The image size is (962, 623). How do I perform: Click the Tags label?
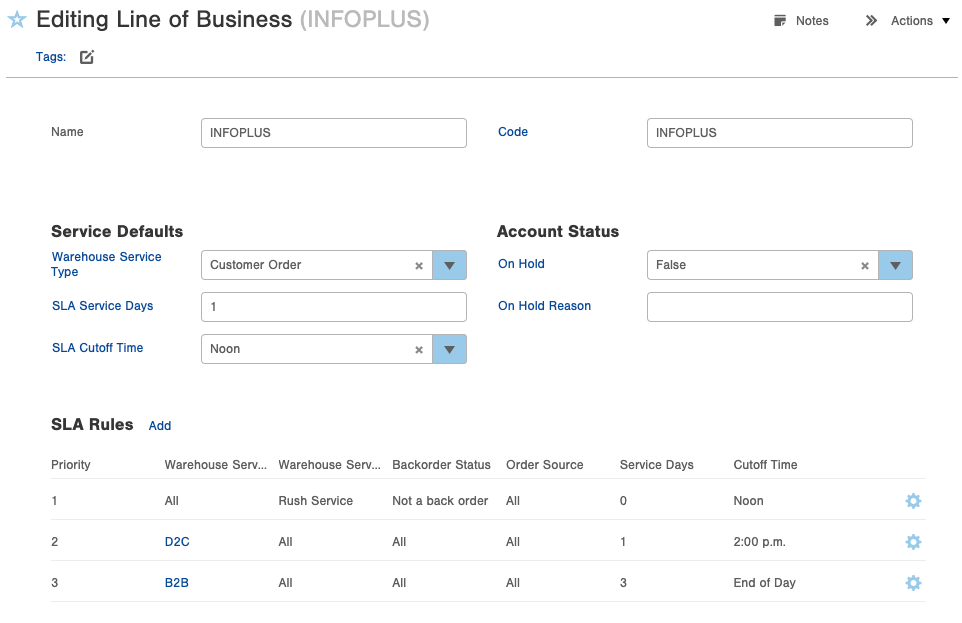(51, 56)
